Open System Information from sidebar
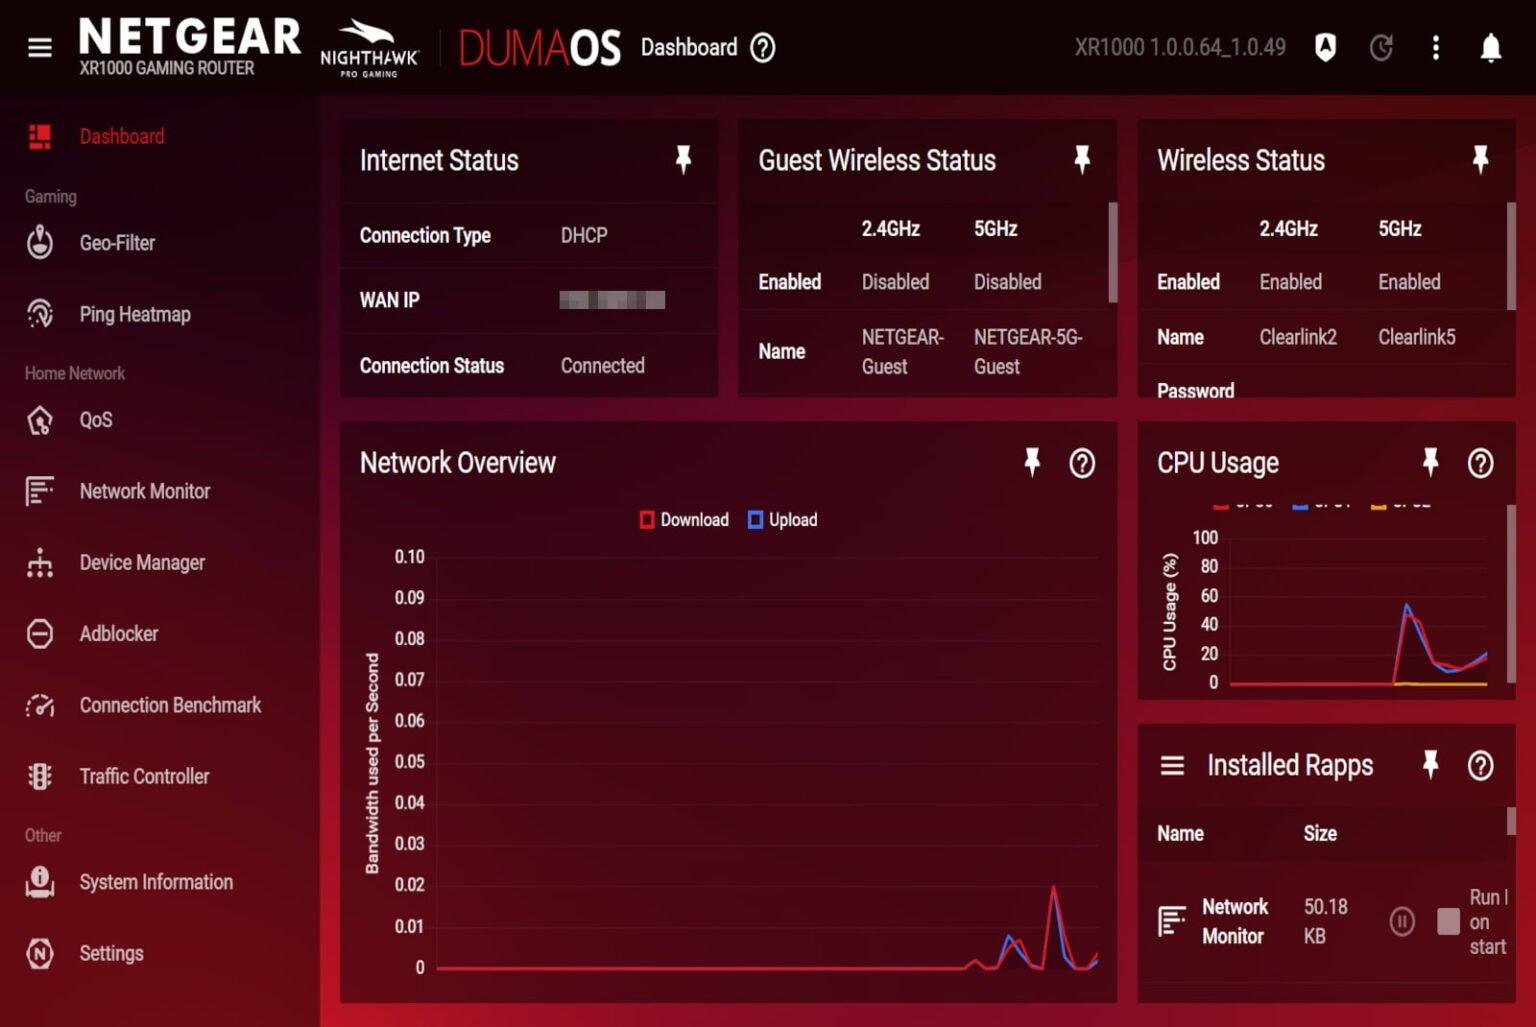 156,882
